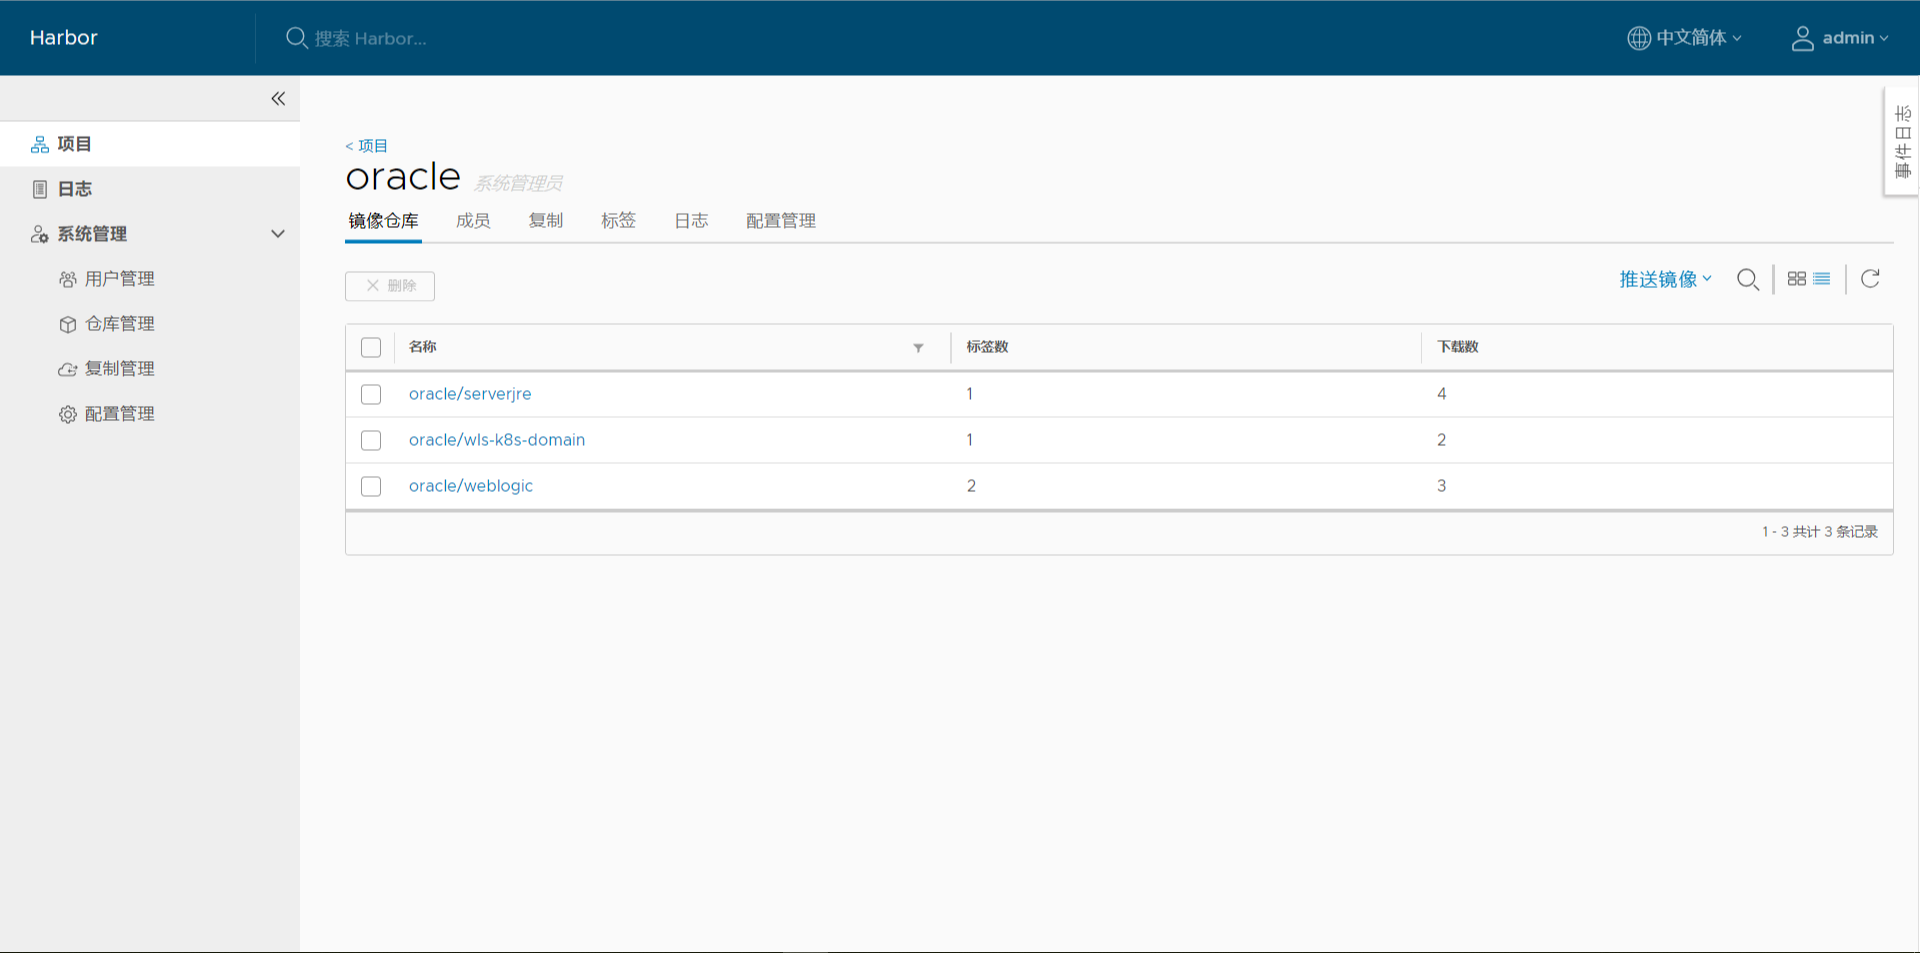Focus the 搜索 Harbor search field
Image resolution: width=1920 pixels, height=953 pixels.
click(x=371, y=39)
